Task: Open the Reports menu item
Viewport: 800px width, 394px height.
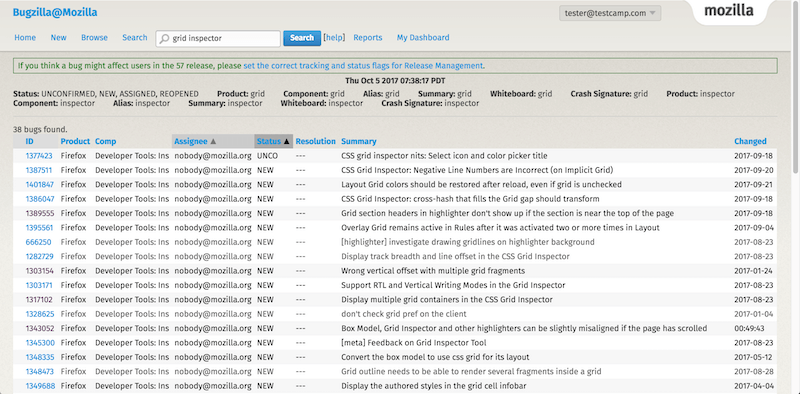Action: [x=368, y=37]
